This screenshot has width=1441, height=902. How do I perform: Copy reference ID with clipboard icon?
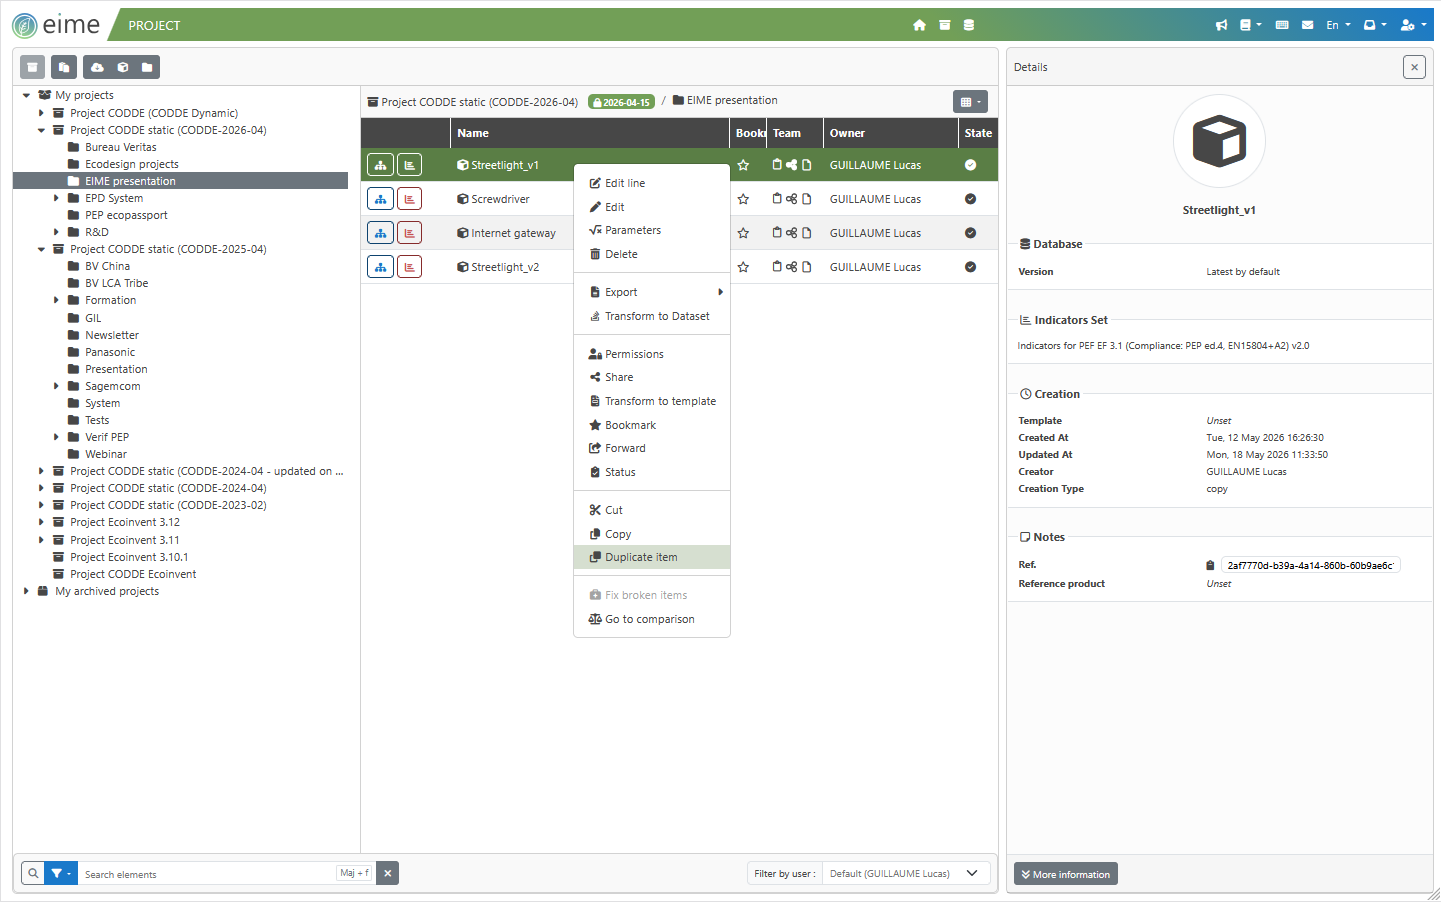tap(1210, 565)
